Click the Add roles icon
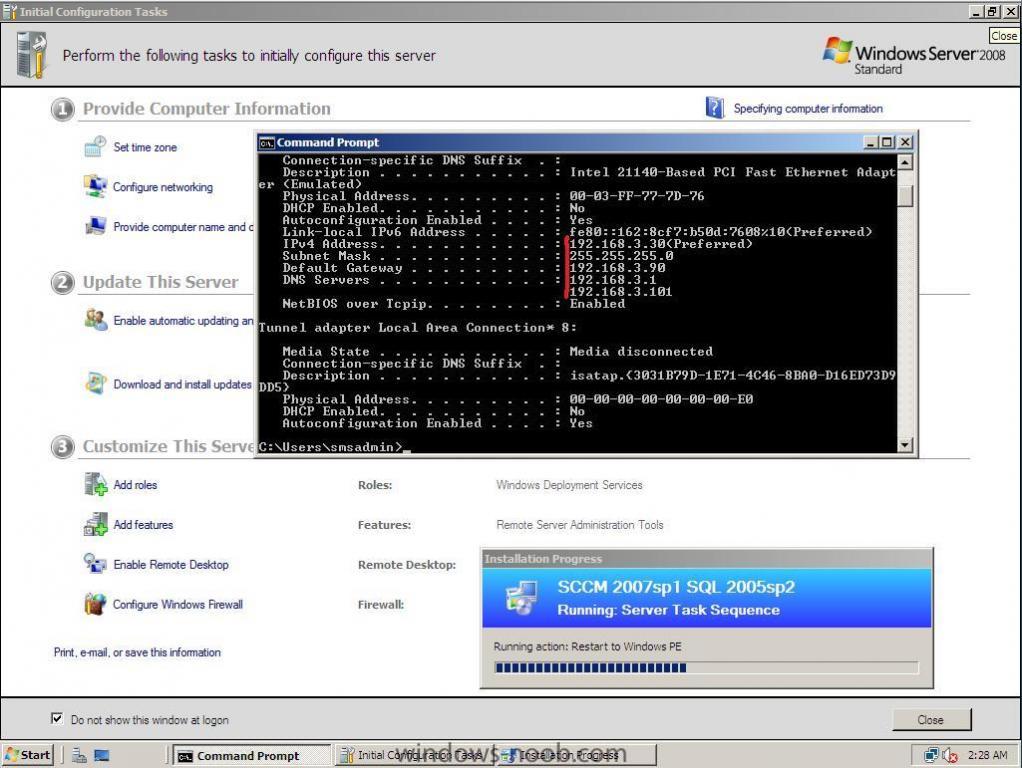The height and width of the screenshot is (768, 1022). [96, 484]
